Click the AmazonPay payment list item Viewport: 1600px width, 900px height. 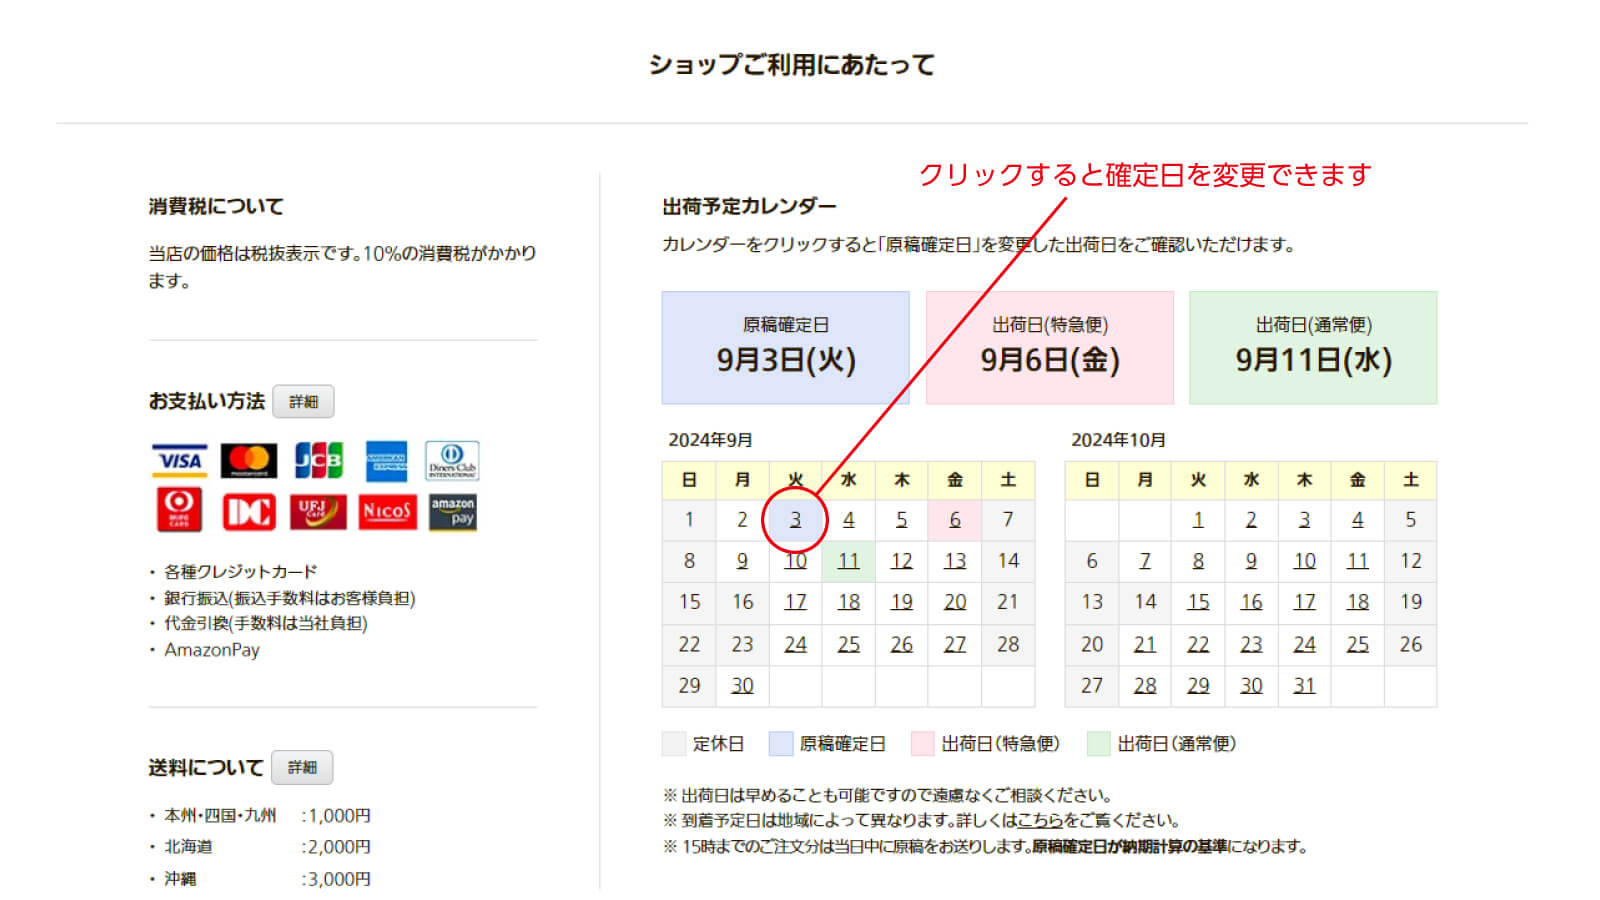coord(212,650)
